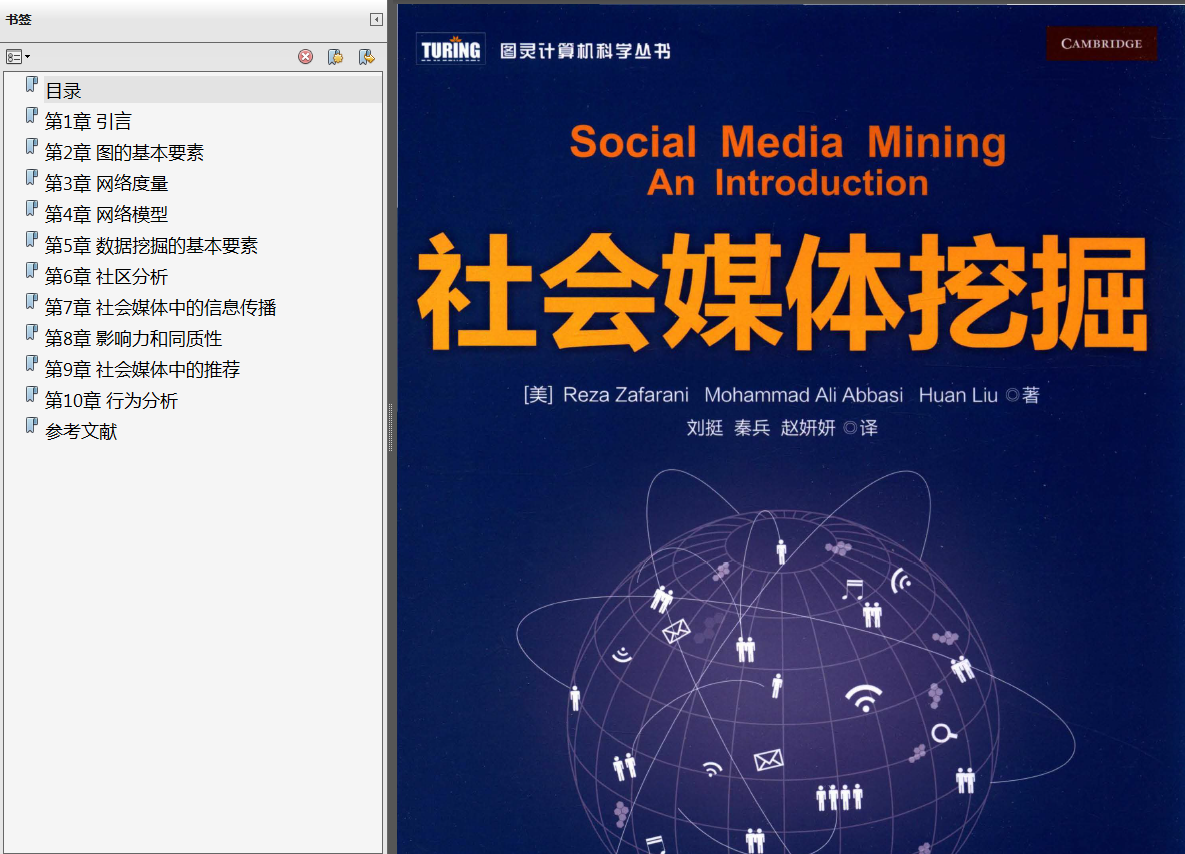Open bookmark 第2章 图的基本要素

click(124, 153)
